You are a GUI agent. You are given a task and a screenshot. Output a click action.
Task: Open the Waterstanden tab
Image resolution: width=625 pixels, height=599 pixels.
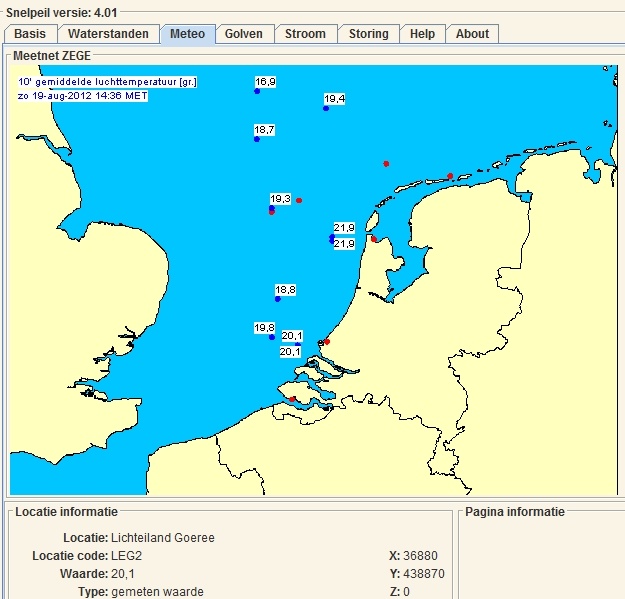pyautogui.click(x=108, y=34)
